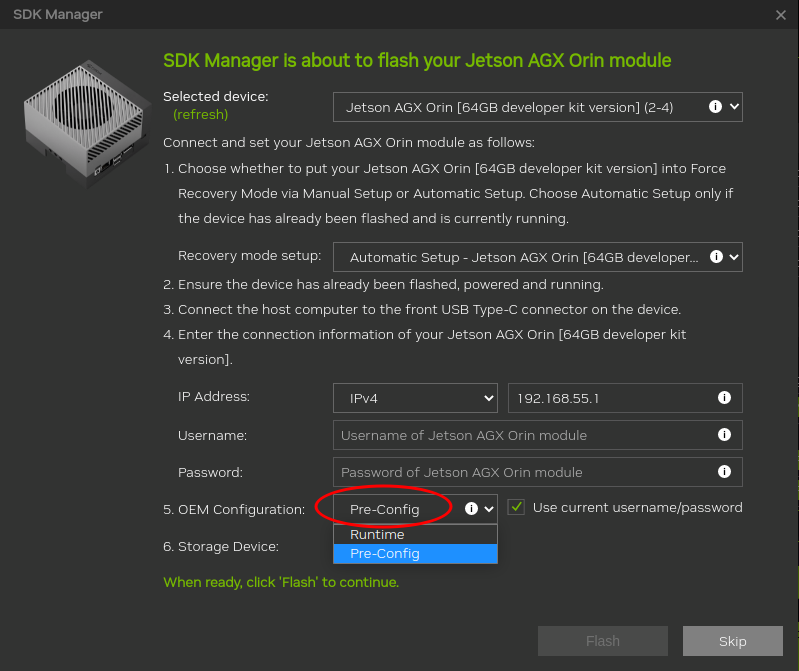The height and width of the screenshot is (671, 799).
Task: Click the '5. OEM Configuration:' label
Action: click(234, 509)
